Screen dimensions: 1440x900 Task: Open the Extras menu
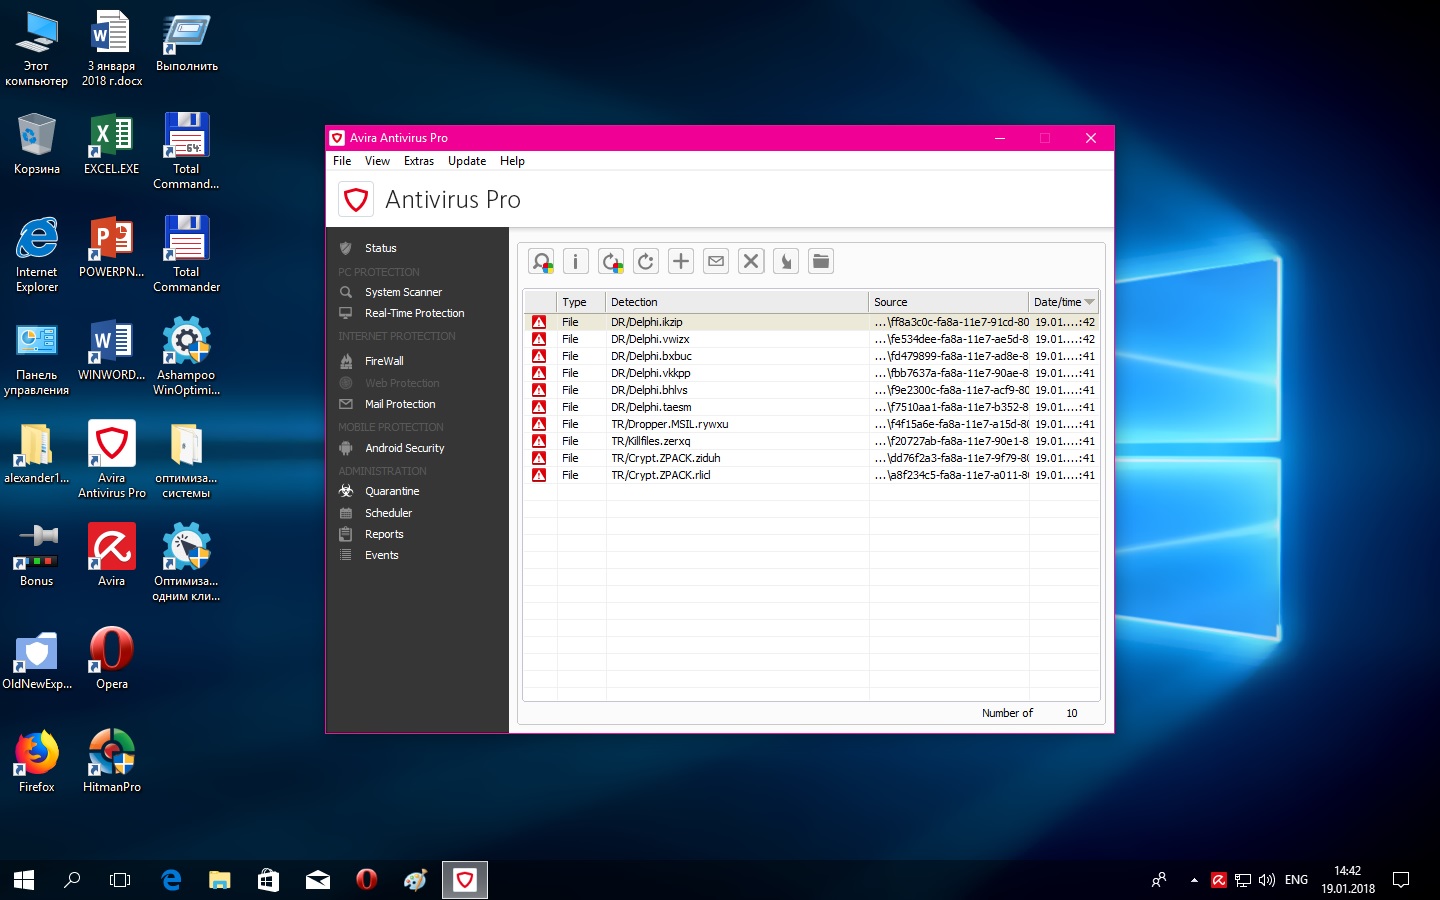(418, 161)
